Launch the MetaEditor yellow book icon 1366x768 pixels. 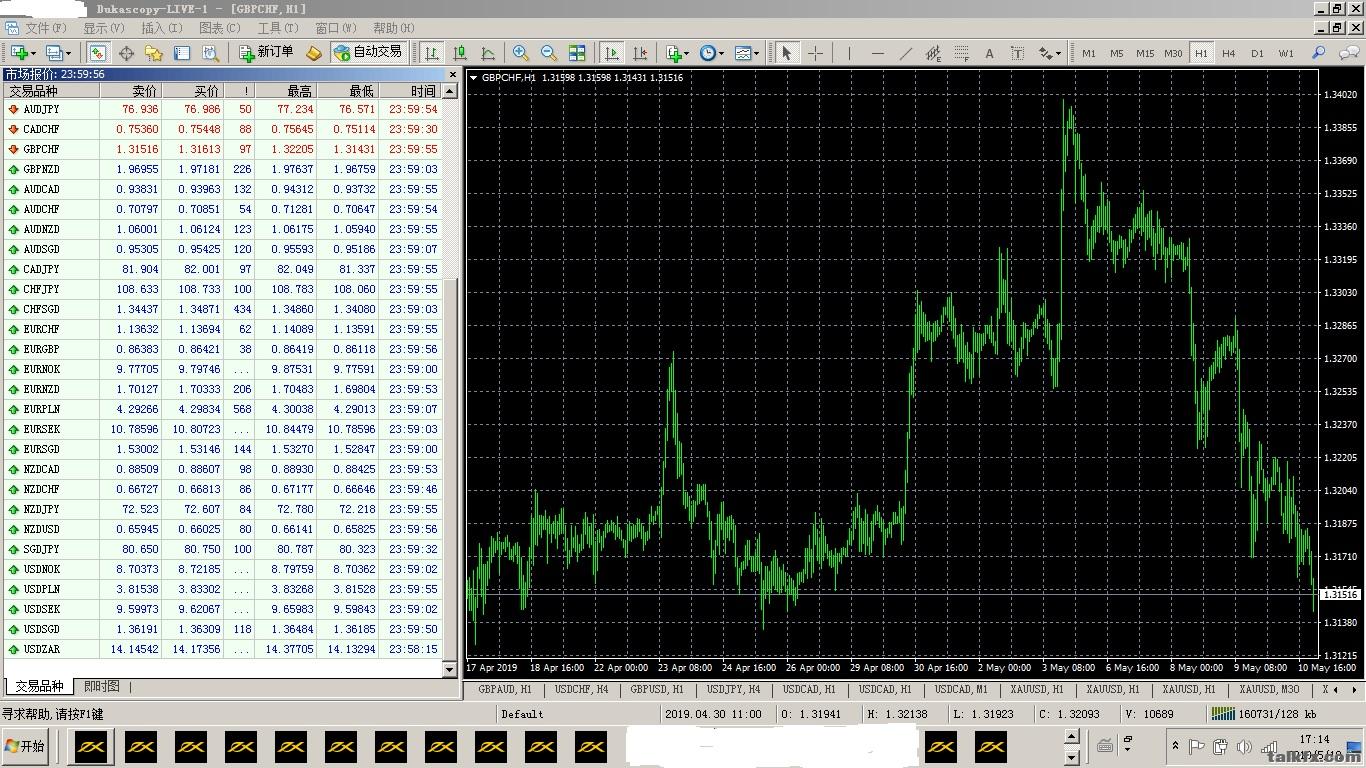point(313,53)
